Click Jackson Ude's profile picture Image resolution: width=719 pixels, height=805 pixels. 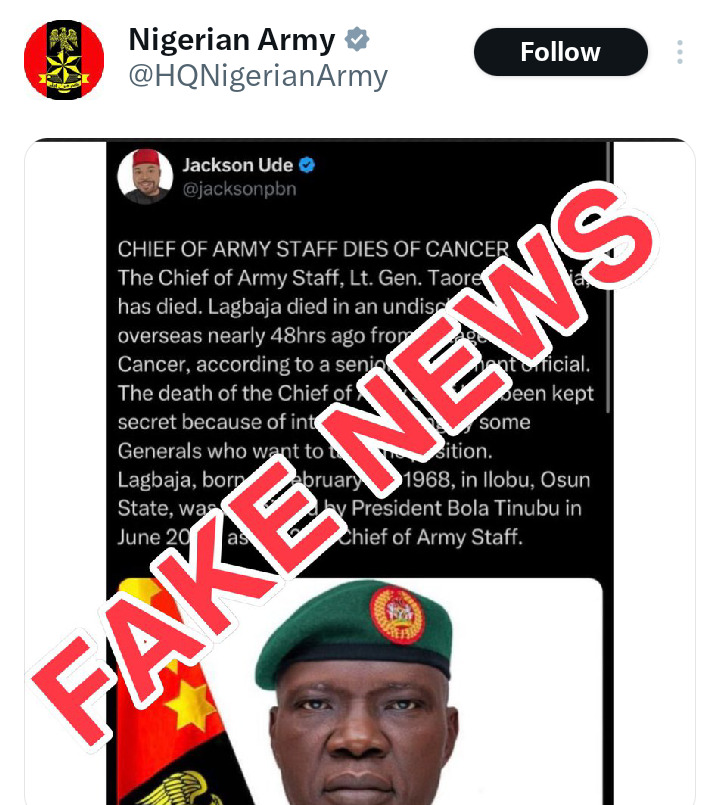point(145,177)
